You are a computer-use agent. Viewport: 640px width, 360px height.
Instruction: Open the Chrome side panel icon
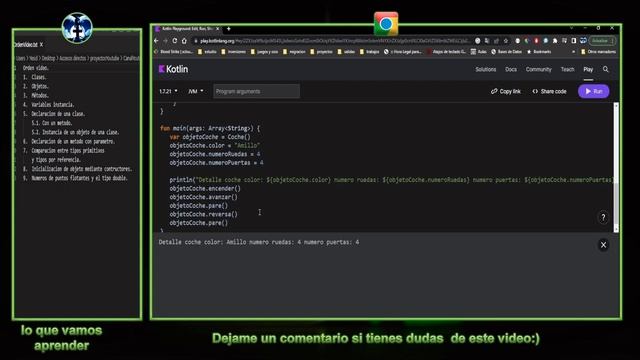coord(574,41)
